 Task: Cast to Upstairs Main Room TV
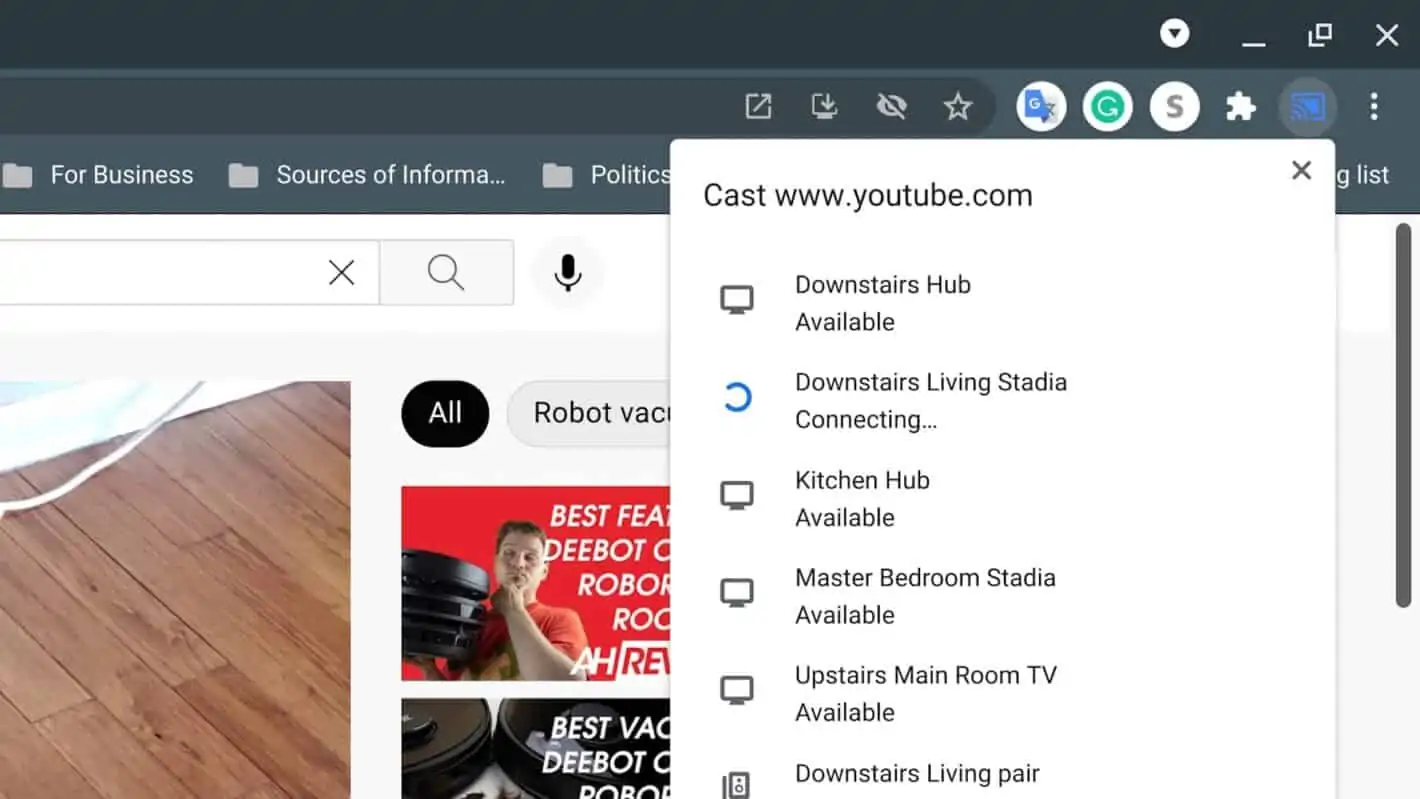tap(1002, 693)
